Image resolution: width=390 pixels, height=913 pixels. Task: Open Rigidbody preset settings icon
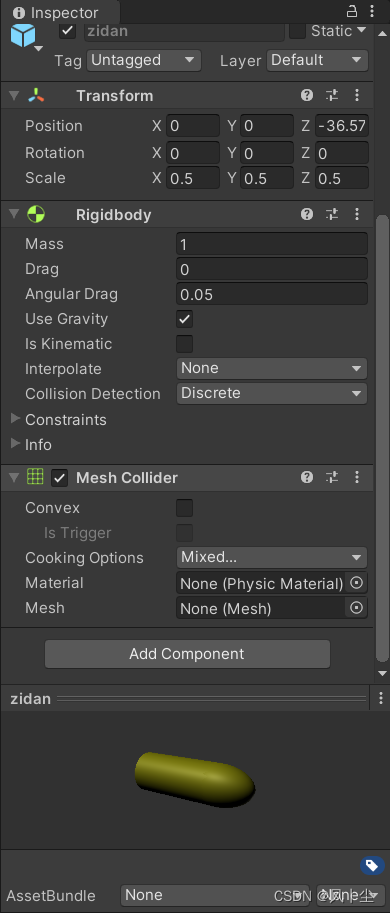point(332,214)
